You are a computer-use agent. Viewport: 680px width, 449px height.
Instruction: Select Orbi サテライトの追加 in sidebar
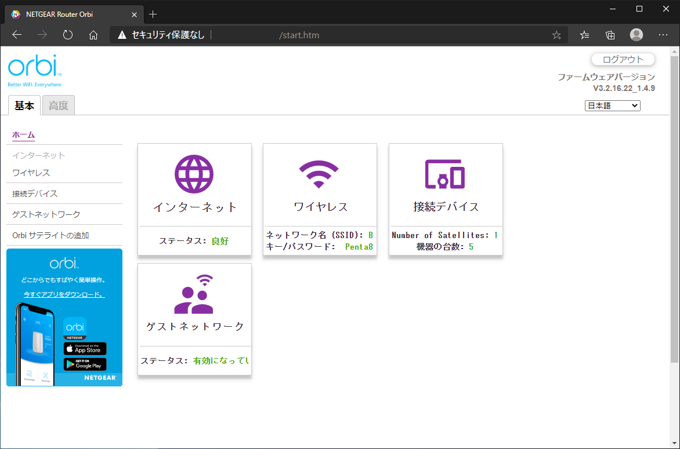point(50,235)
